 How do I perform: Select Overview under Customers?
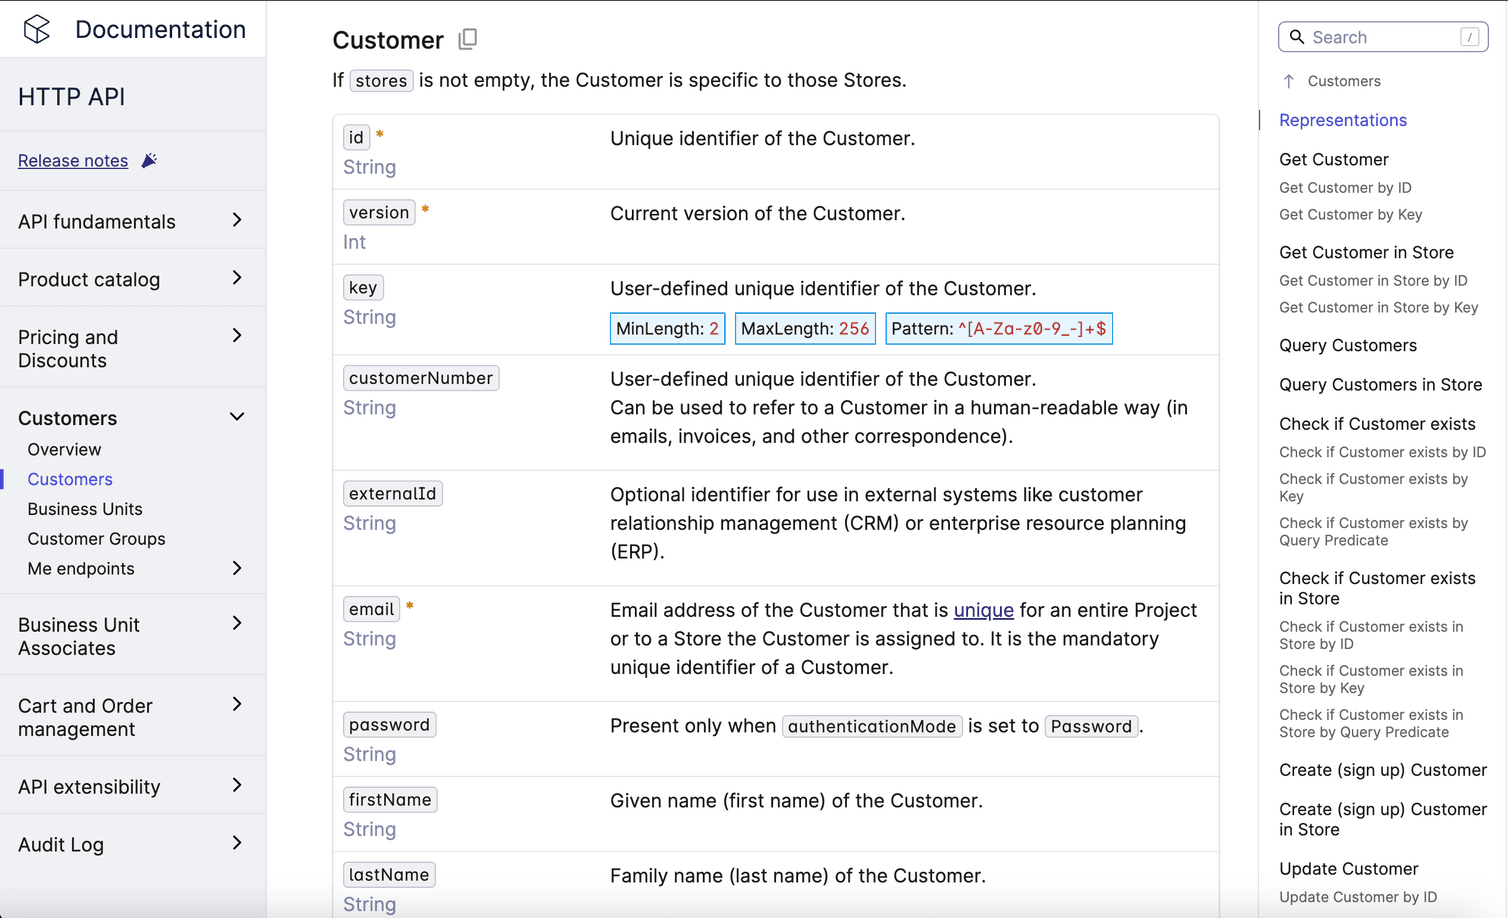coord(64,450)
